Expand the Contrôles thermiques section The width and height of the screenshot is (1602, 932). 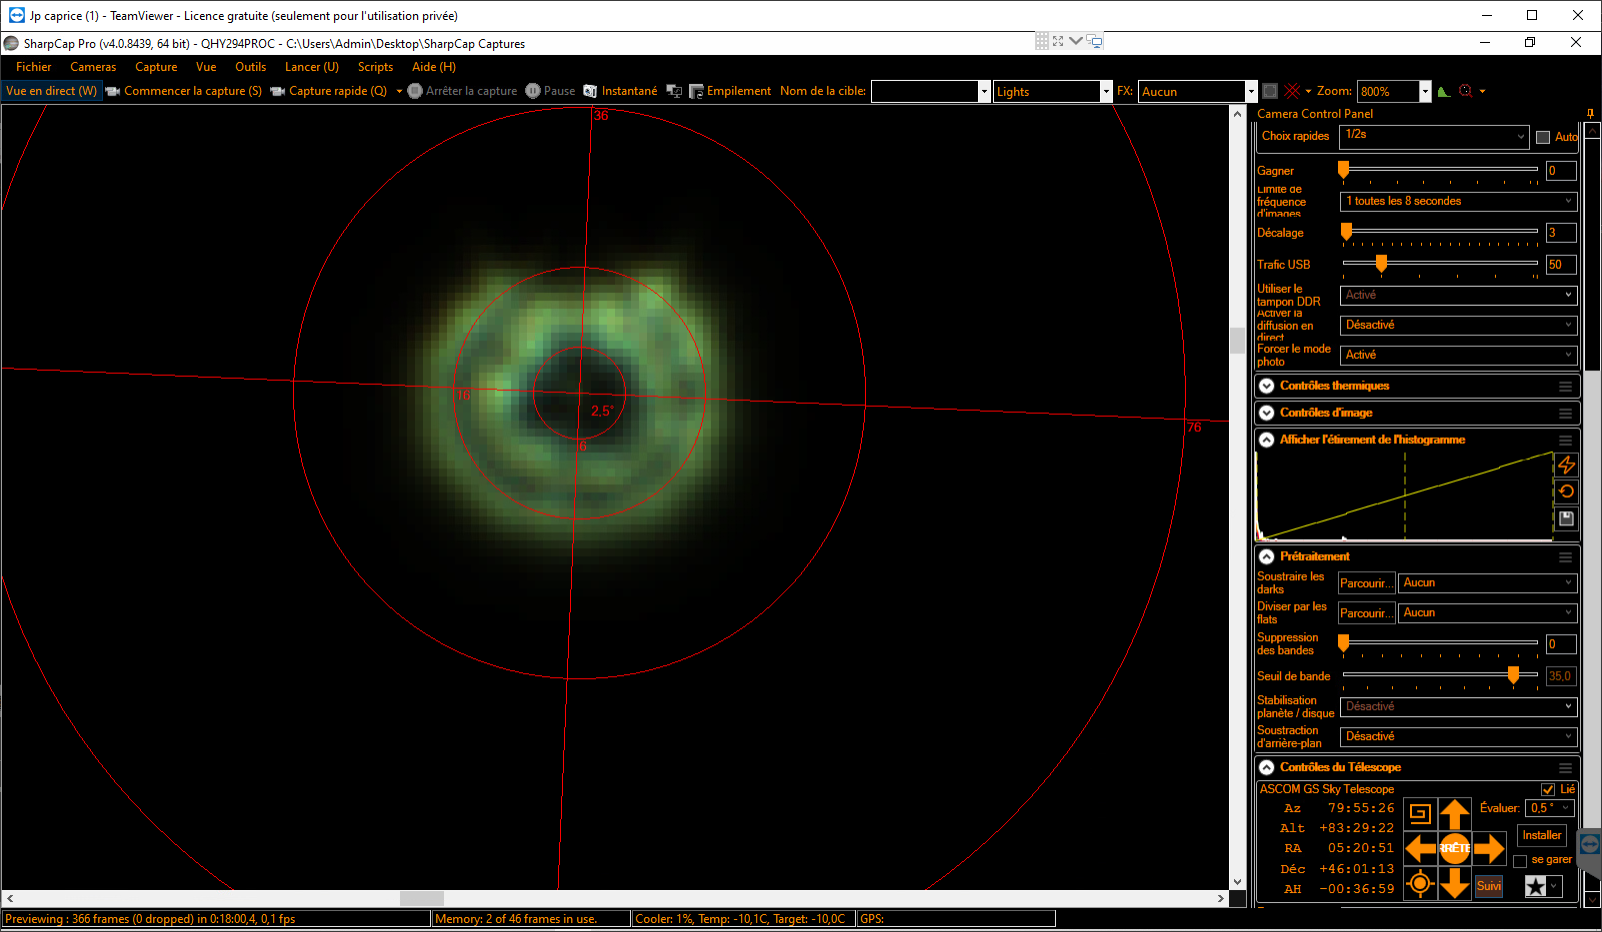point(1267,386)
